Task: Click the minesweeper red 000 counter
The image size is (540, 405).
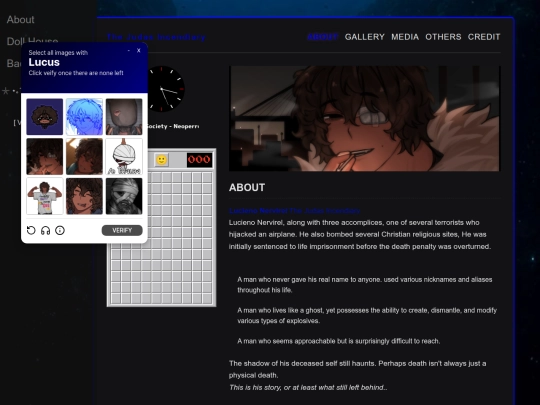Action: click(199, 160)
